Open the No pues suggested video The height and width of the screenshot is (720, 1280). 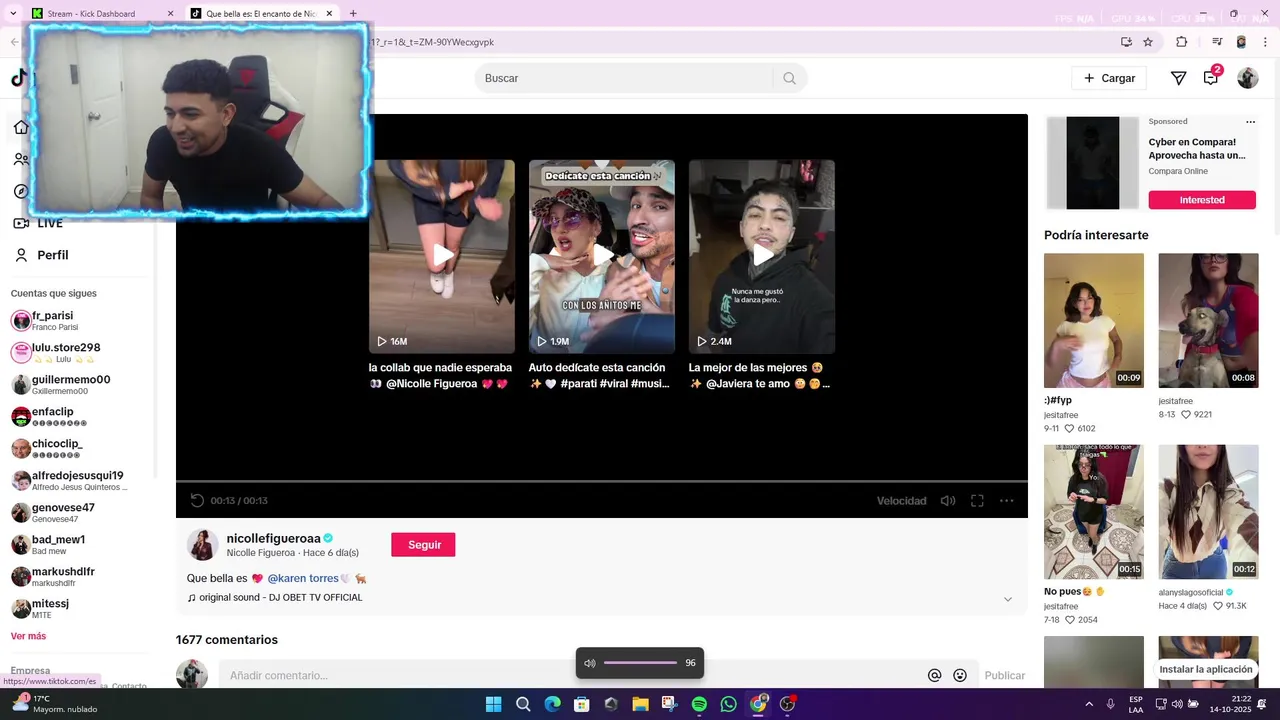click(1094, 512)
